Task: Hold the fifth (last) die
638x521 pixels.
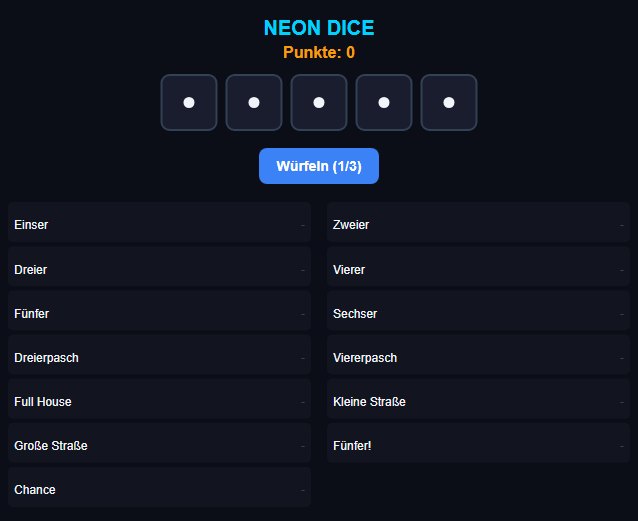Action: 449,103
